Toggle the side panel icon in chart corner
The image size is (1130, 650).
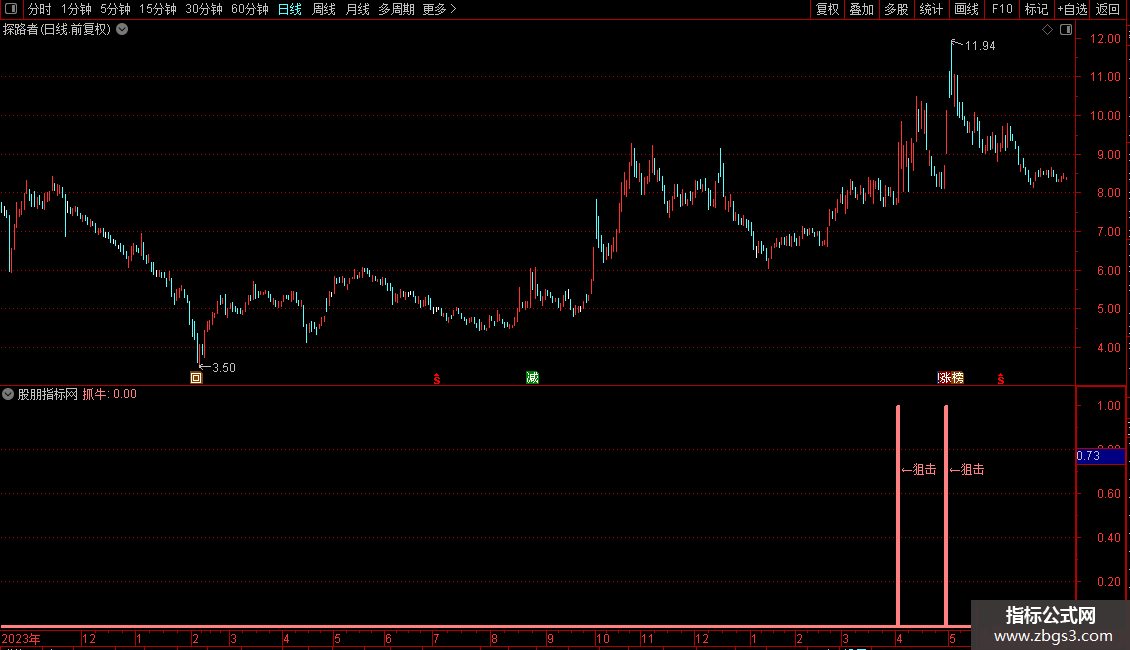point(1067,30)
